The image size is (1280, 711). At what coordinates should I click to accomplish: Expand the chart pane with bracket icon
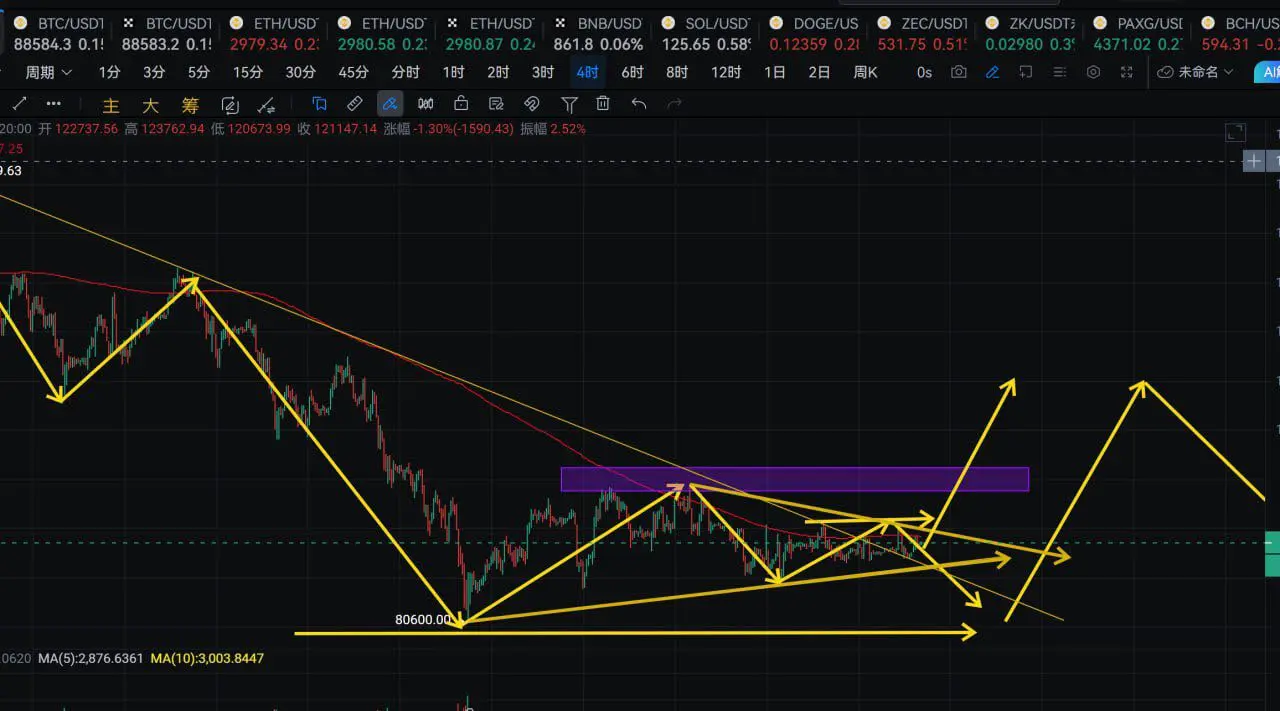click(x=1235, y=132)
